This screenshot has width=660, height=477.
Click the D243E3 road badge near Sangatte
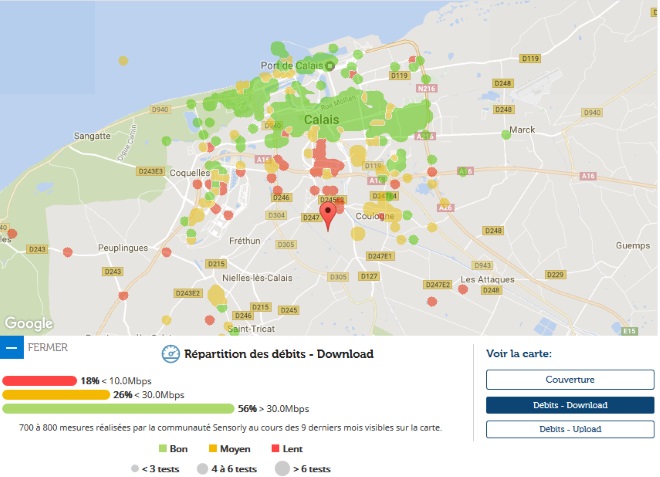pyautogui.click(x=149, y=171)
